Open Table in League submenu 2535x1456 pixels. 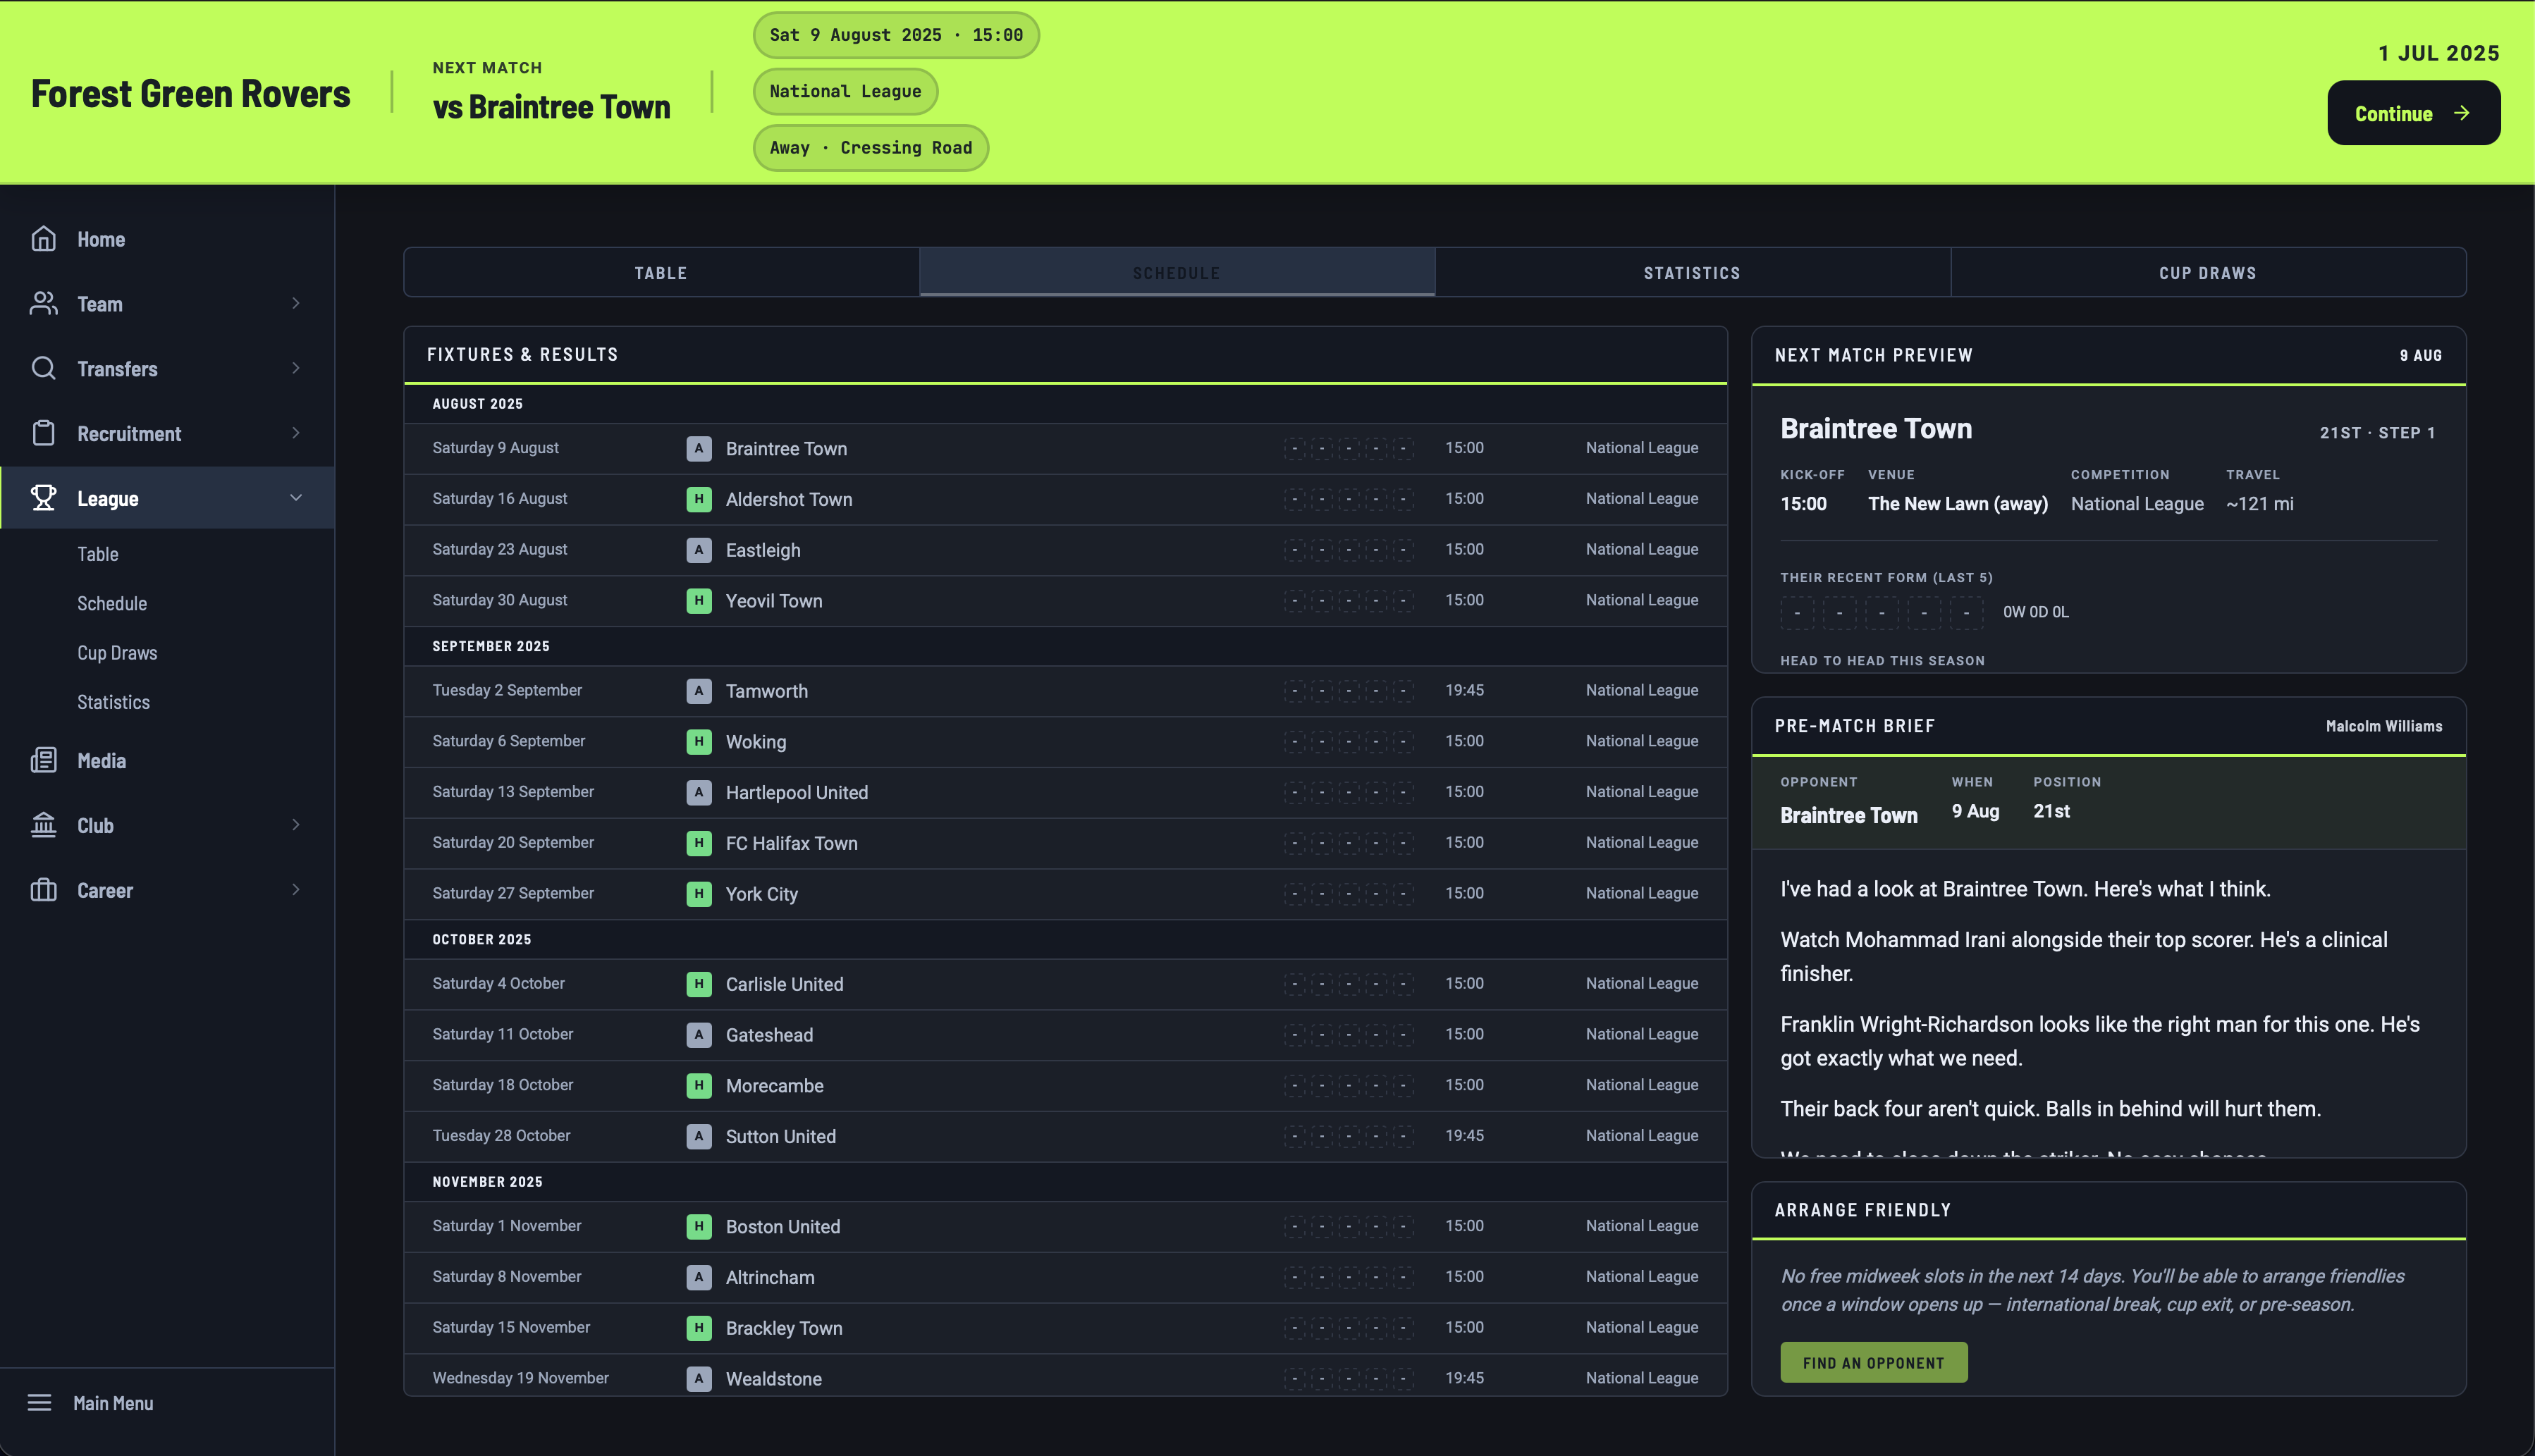(98, 554)
